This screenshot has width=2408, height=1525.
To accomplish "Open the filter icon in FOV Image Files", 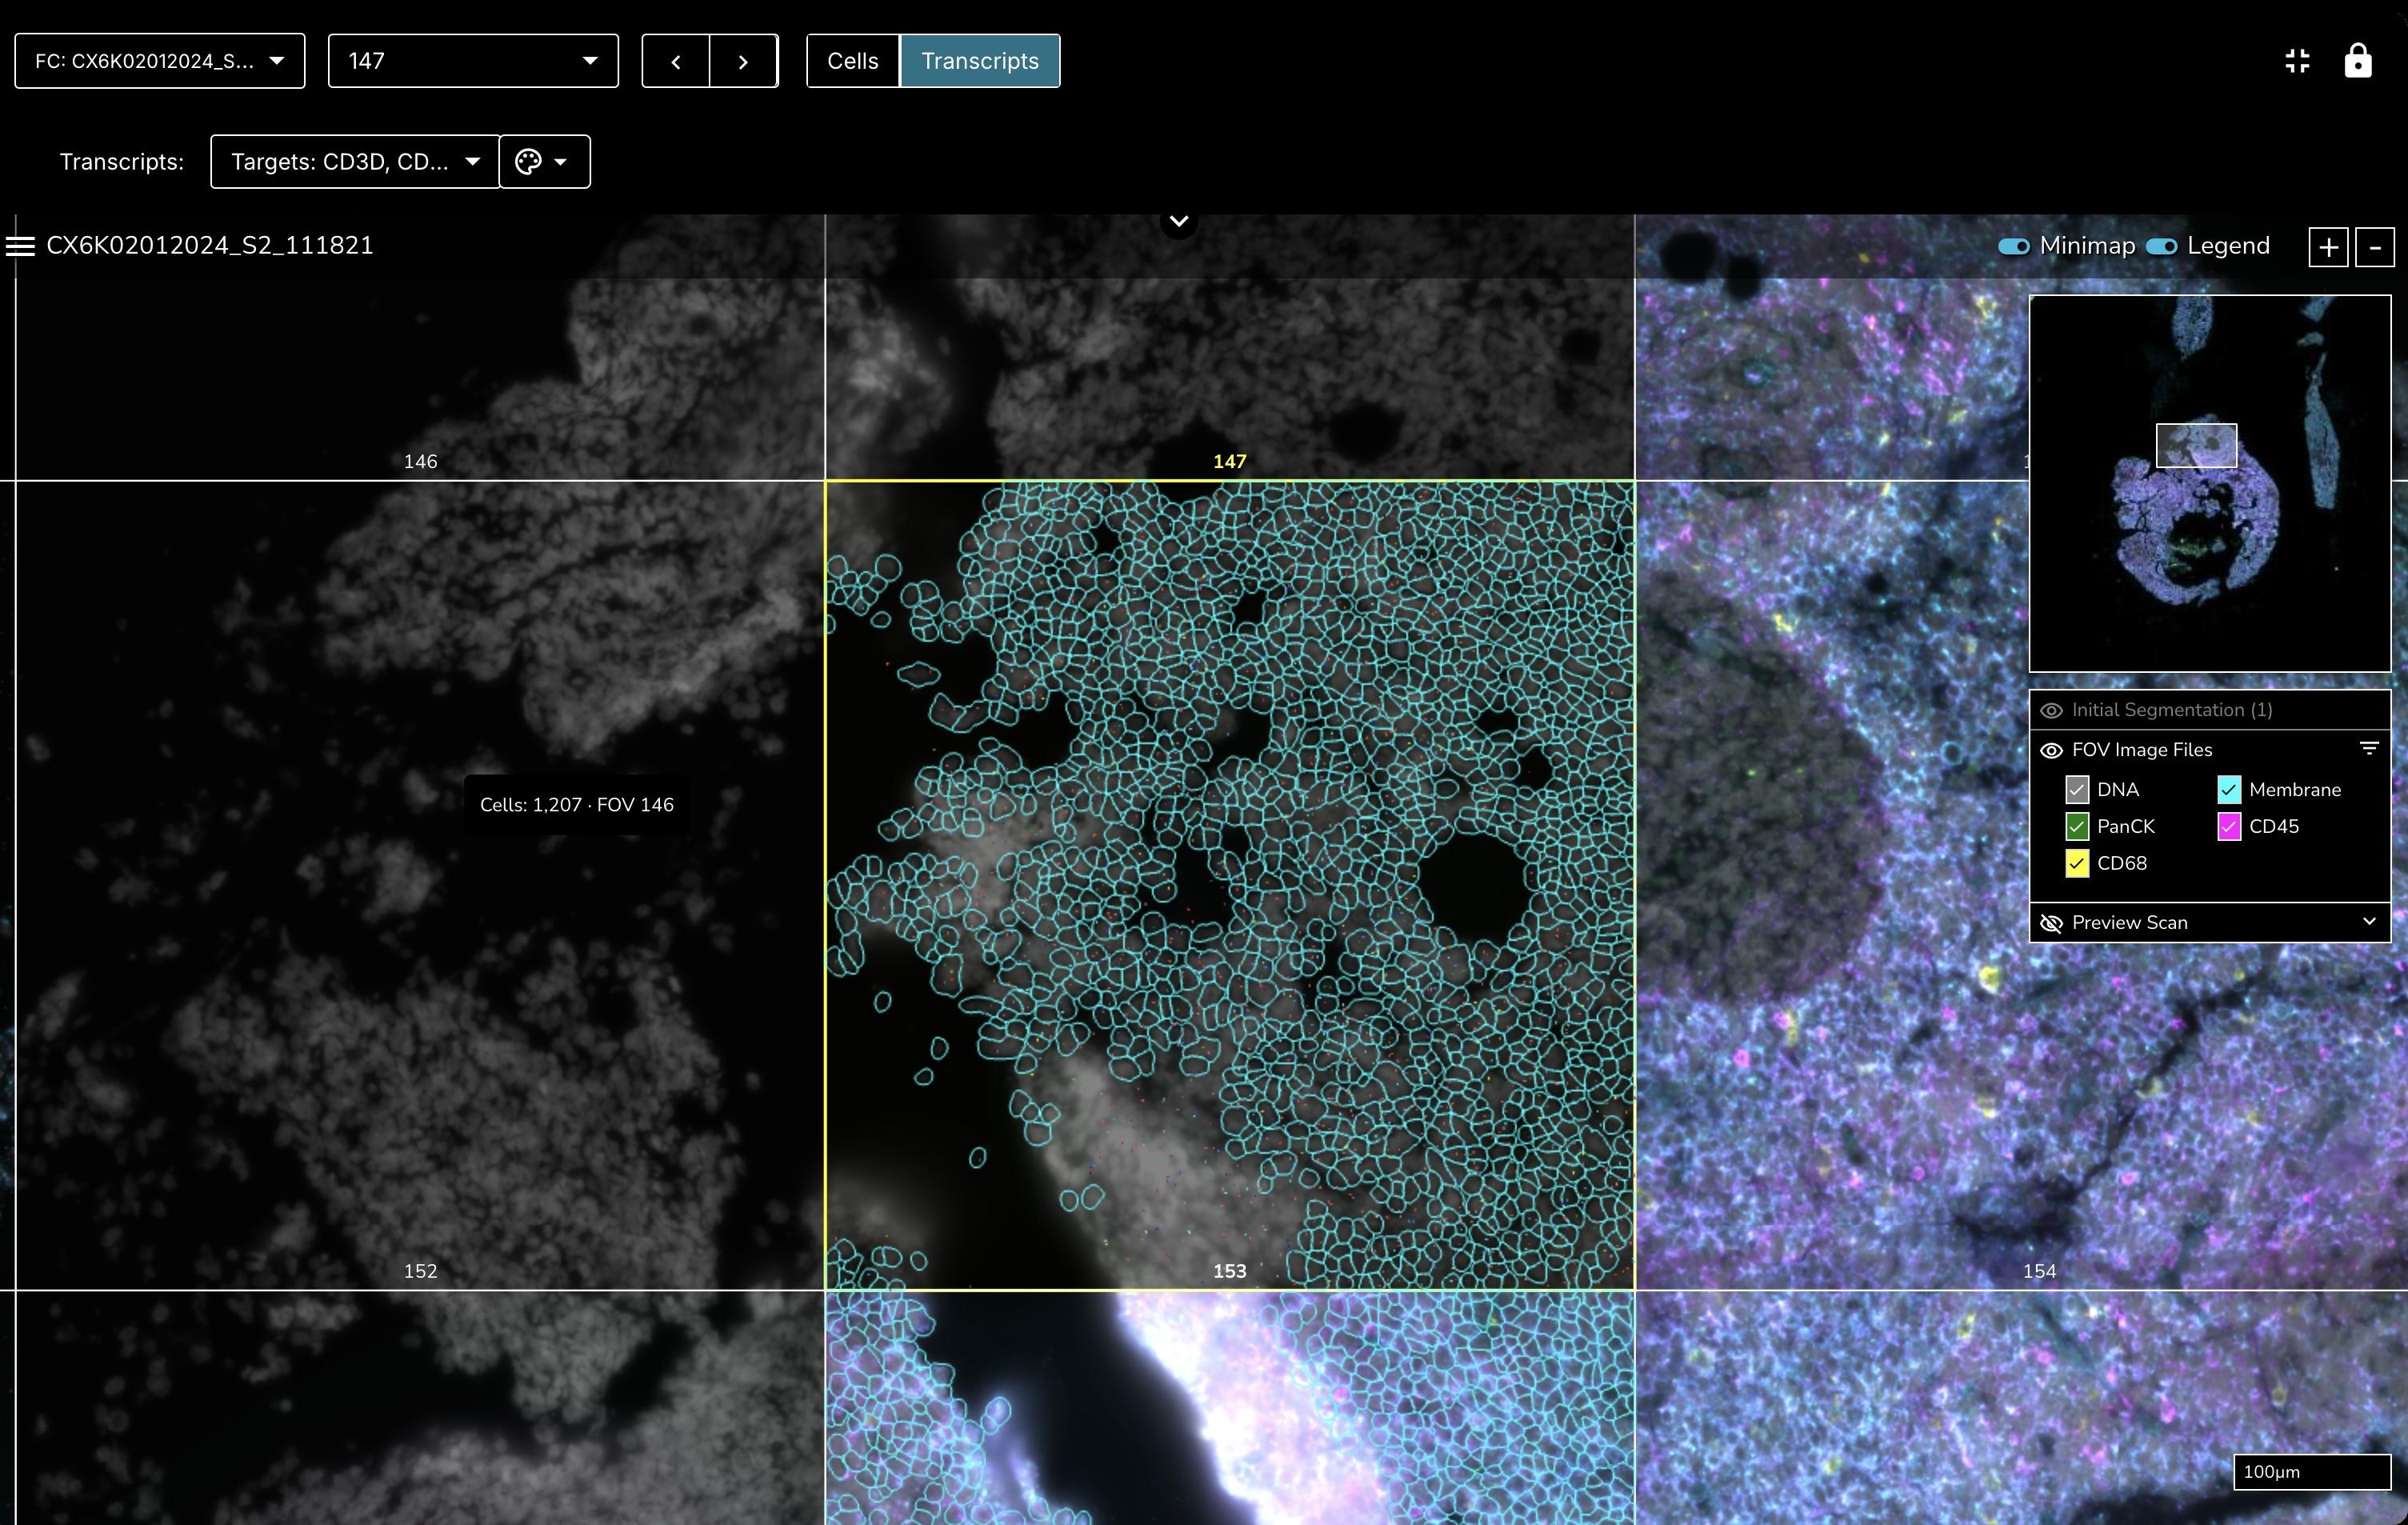I will click(2368, 749).
